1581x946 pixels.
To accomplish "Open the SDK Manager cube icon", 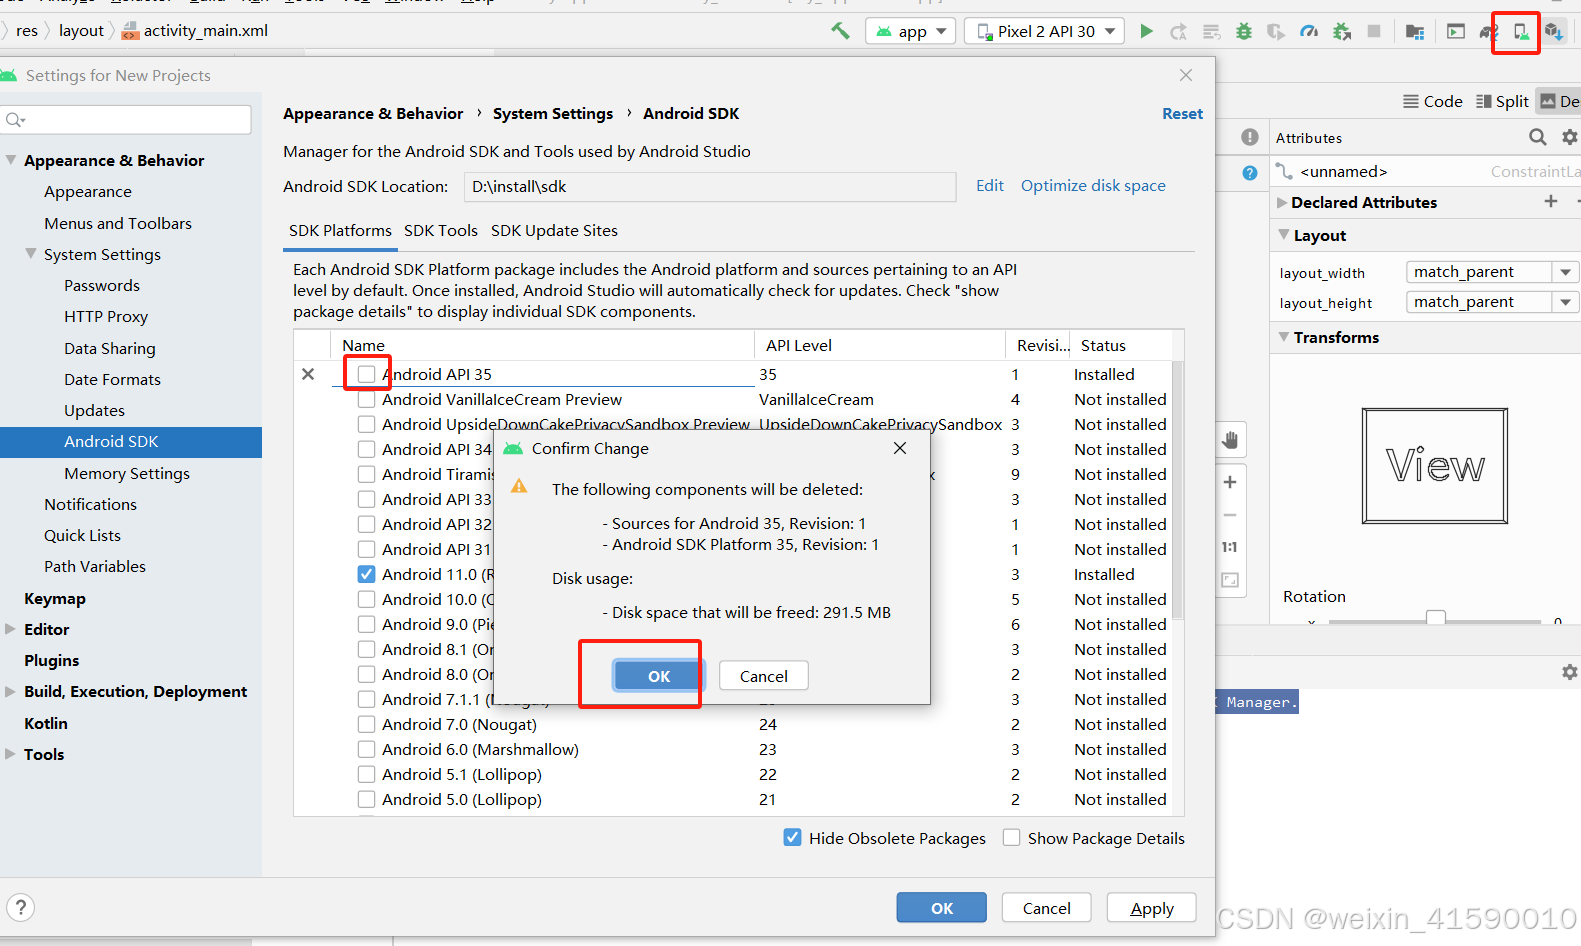I will point(1553,32).
